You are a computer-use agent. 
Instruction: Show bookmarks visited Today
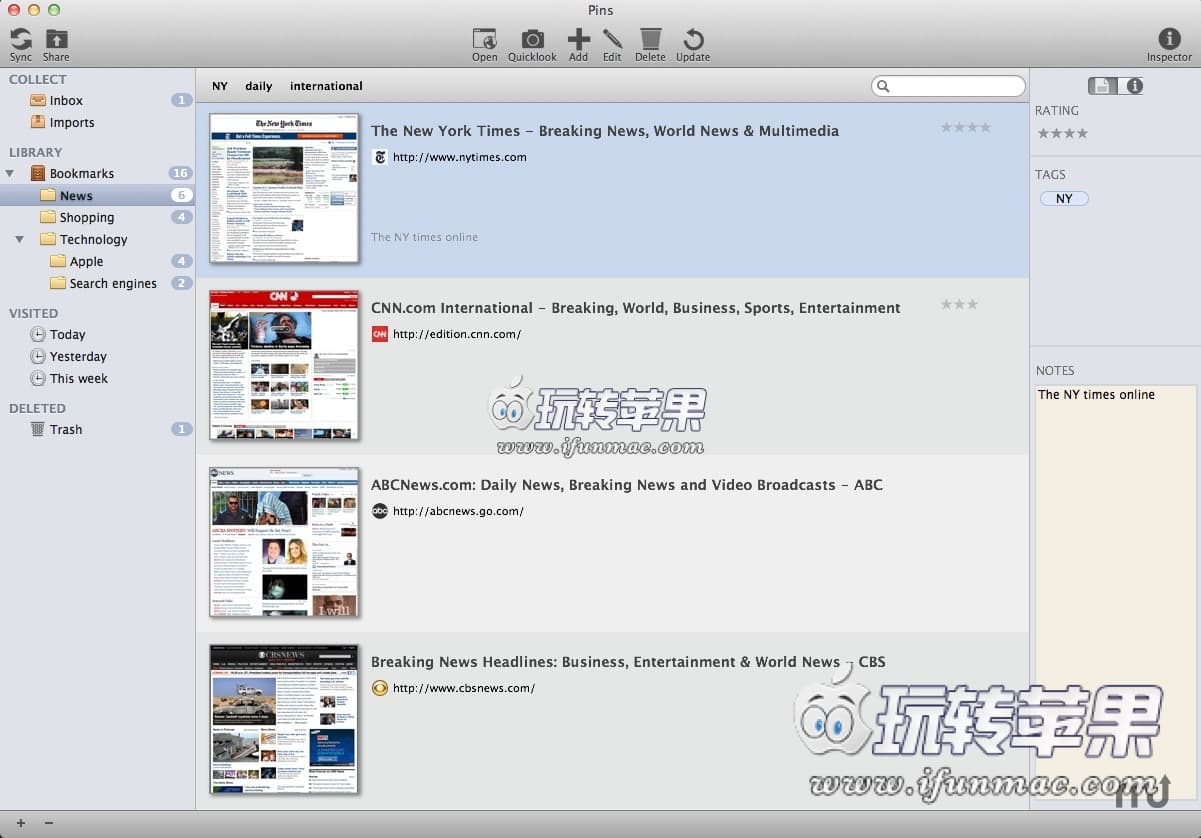tap(97, 334)
